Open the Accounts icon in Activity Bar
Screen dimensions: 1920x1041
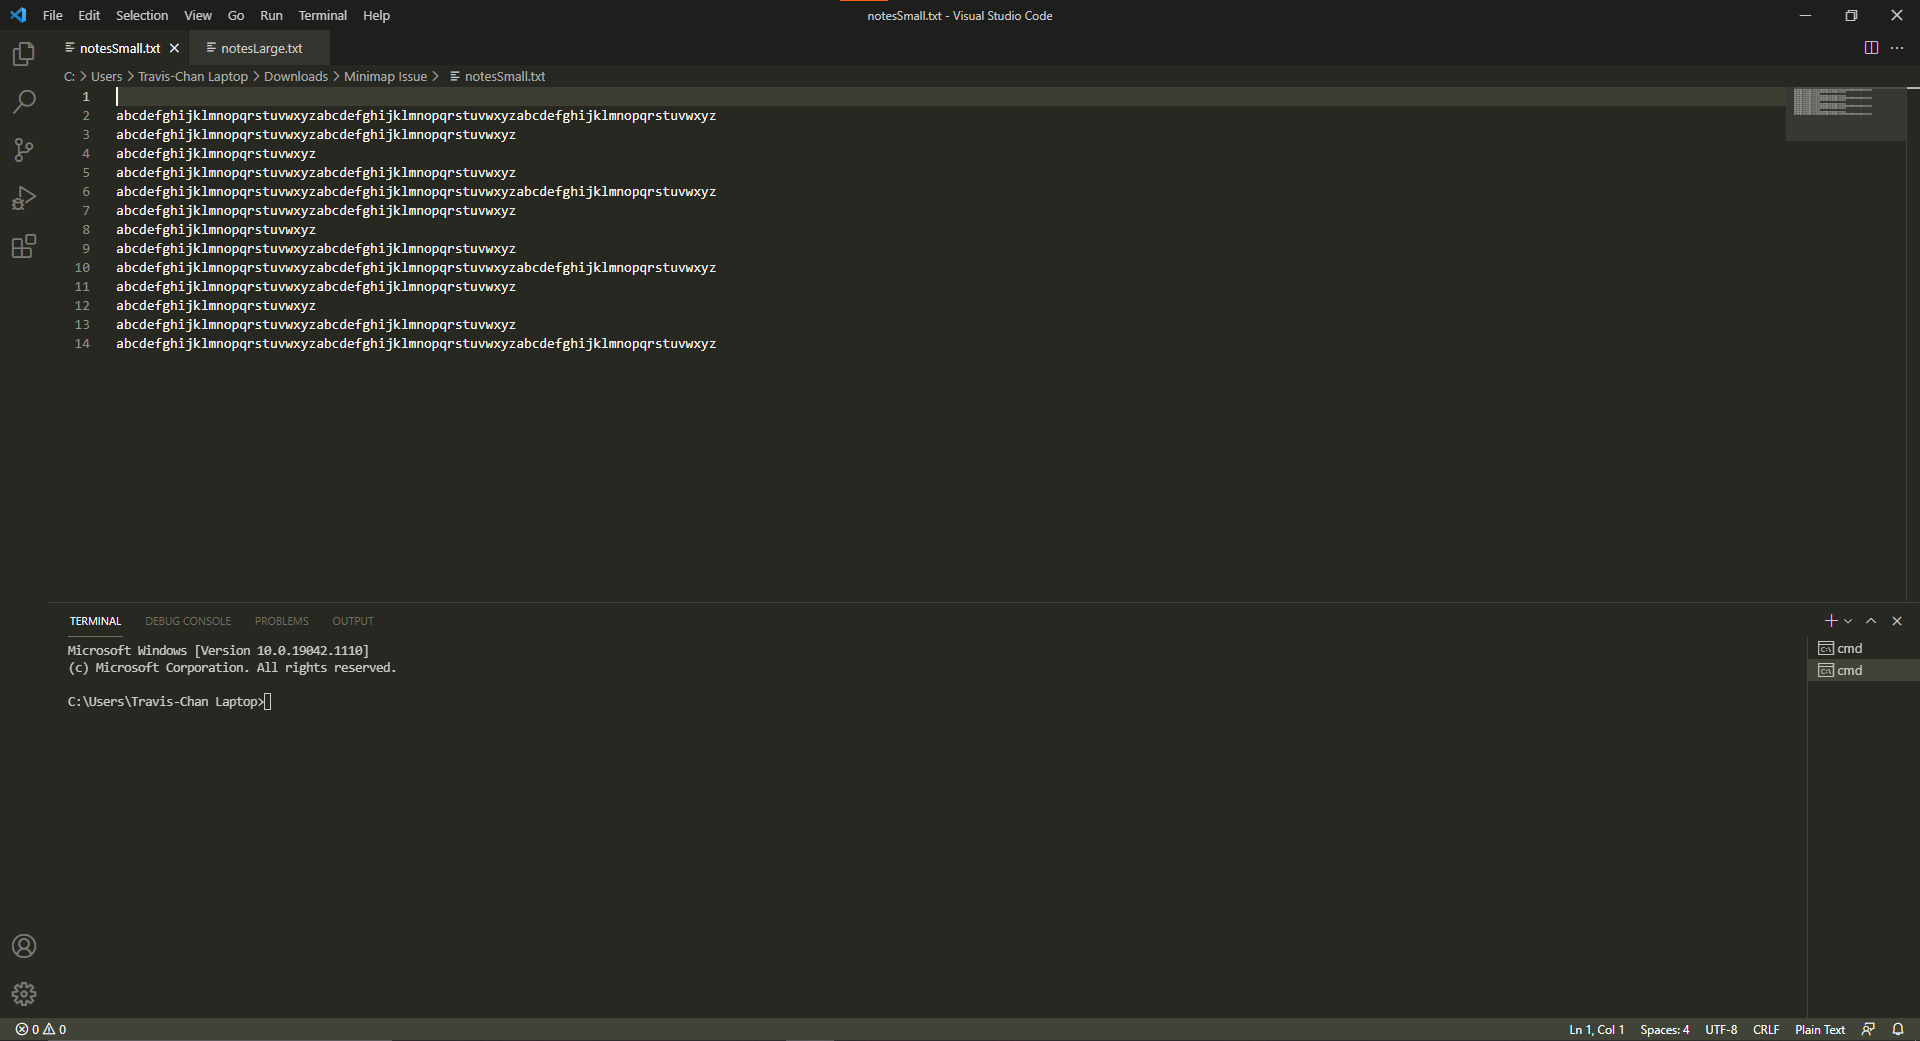pyautogui.click(x=24, y=946)
